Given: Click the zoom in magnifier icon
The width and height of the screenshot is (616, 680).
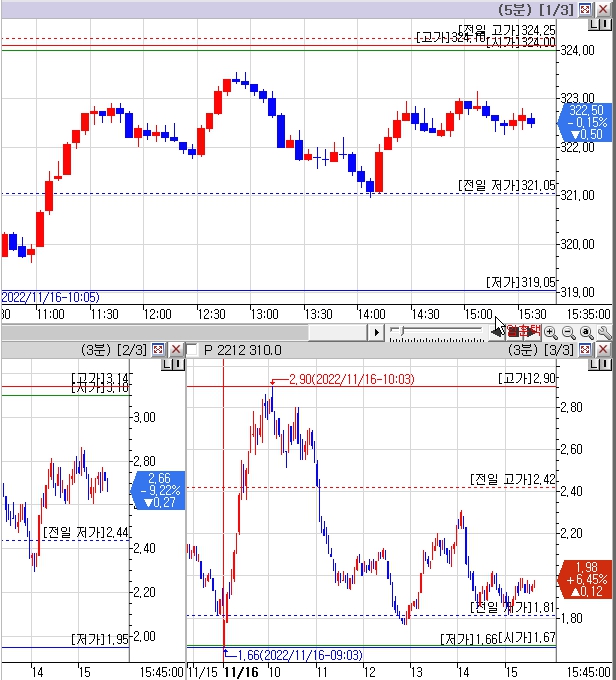Looking at the screenshot, I should (x=551, y=333).
